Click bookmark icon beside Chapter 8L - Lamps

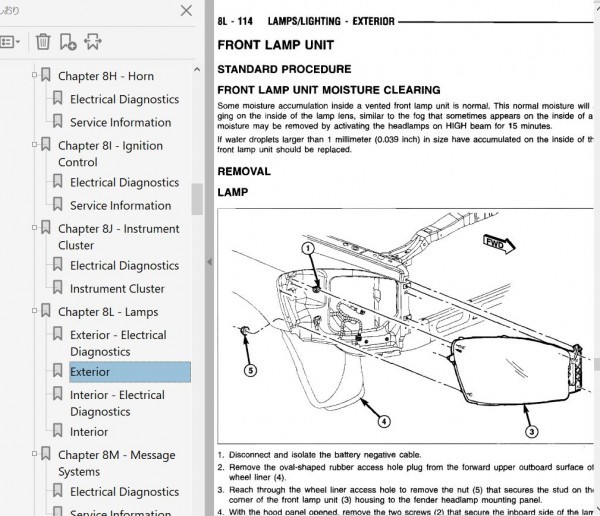[x=46, y=310]
